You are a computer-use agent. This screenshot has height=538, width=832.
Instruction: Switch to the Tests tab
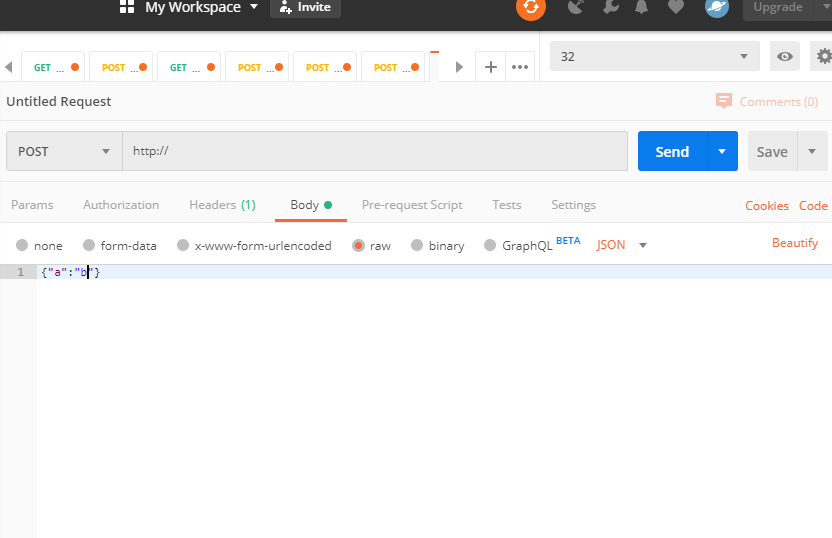pyautogui.click(x=507, y=205)
